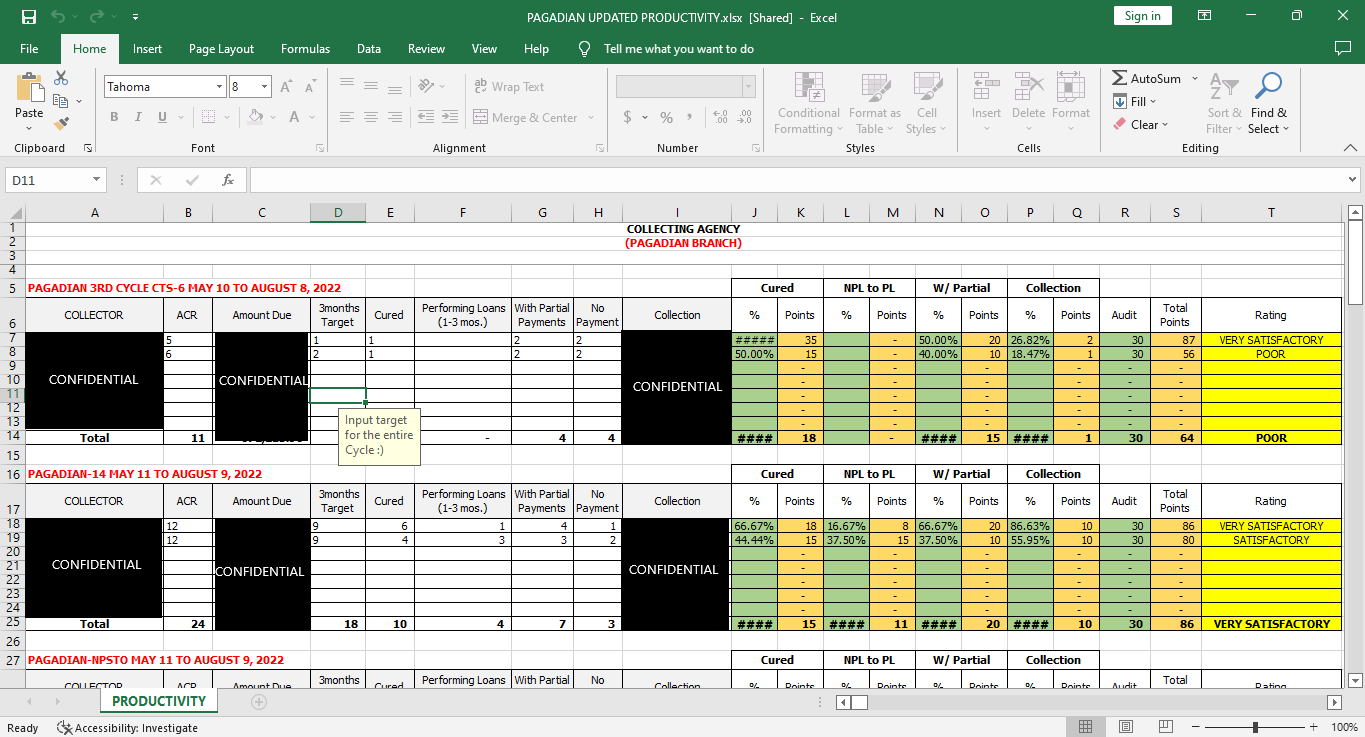Image resolution: width=1365 pixels, height=737 pixels.
Task: Switch to the Formulas tab
Action: point(305,48)
